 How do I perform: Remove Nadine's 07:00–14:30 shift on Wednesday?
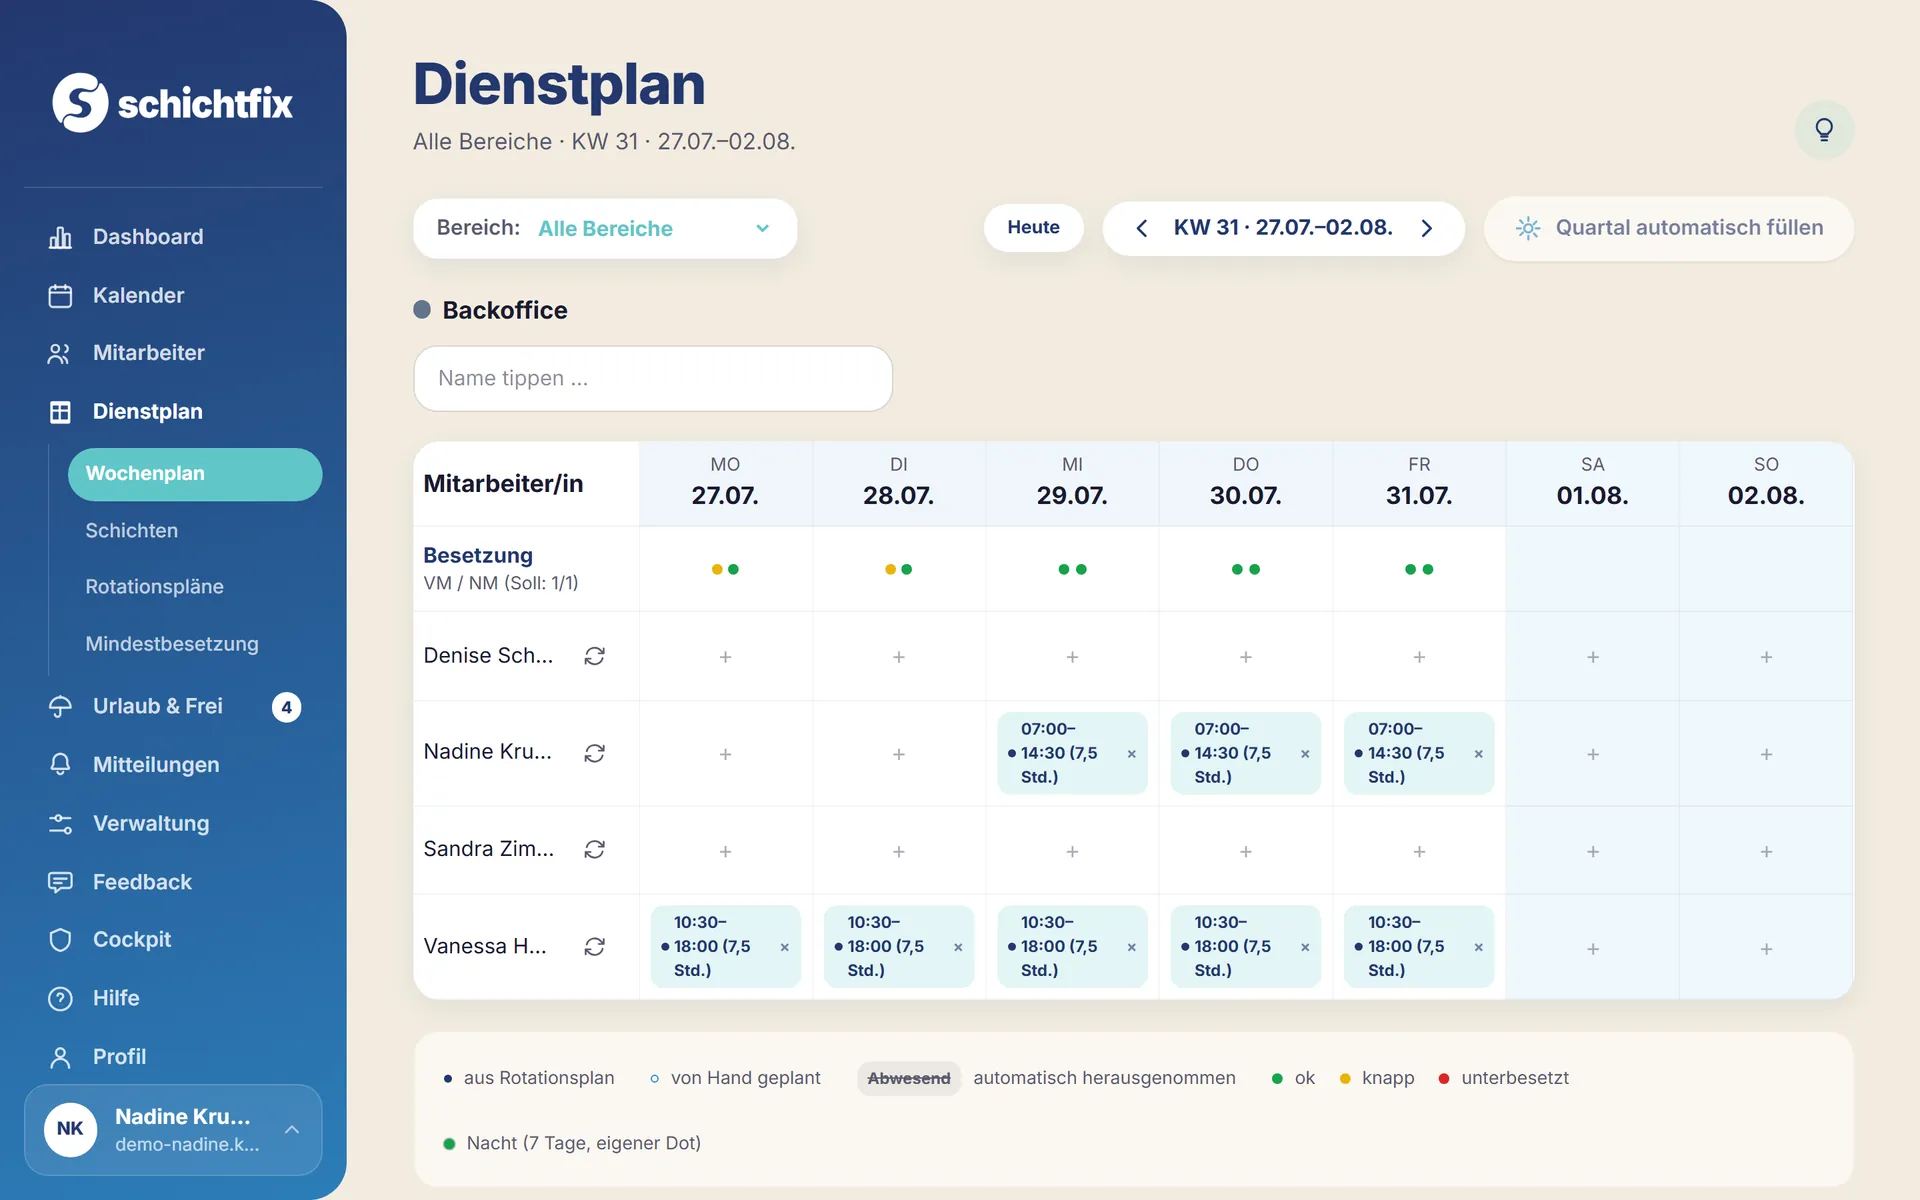(x=1131, y=754)
